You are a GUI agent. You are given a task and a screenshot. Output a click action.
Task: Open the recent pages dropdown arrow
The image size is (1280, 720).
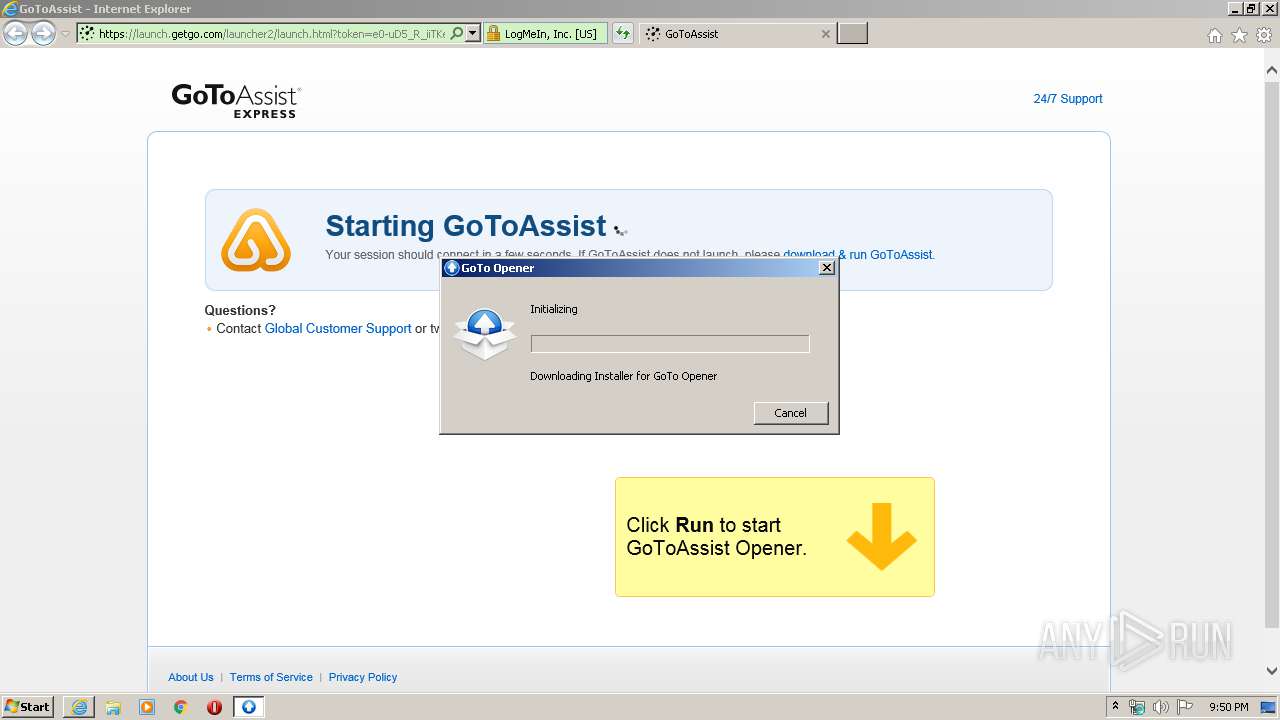66,34
